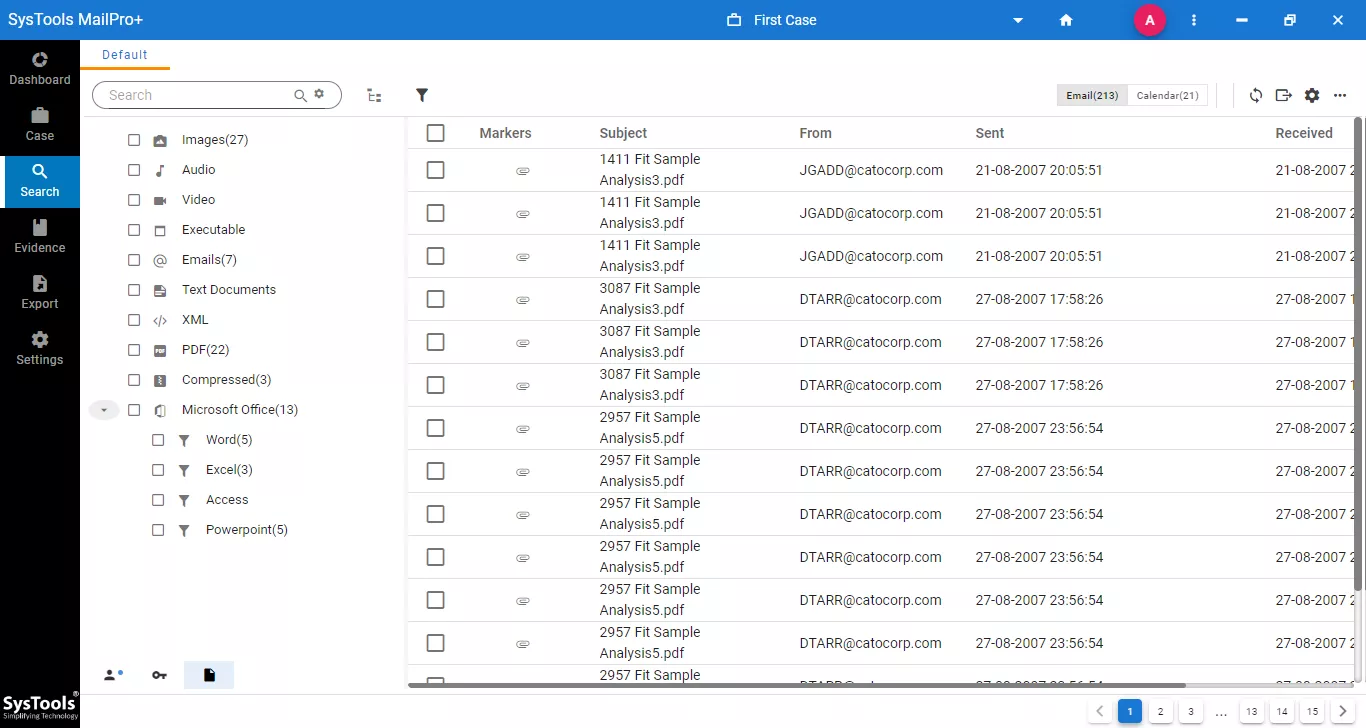
Task: Open the more options ellipsis in toolbar
Action: pos(1340,95)
